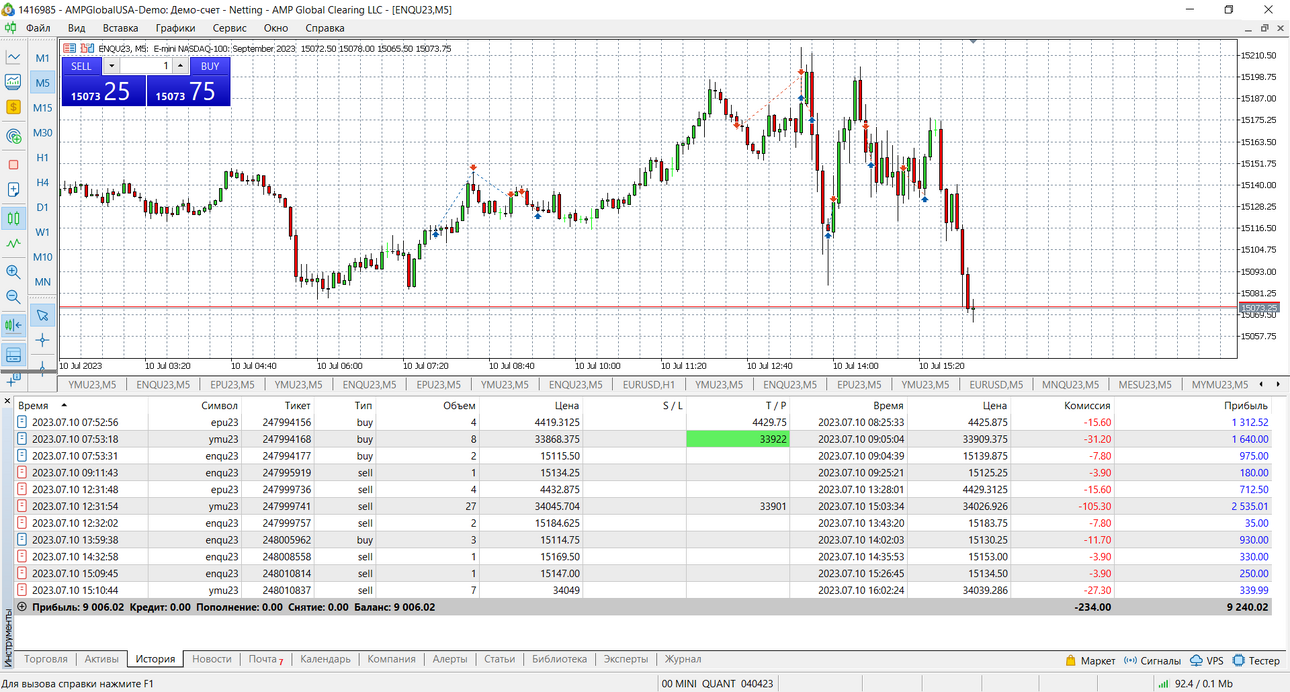Switch to candlestick chart mode icon

click(14, 218)
